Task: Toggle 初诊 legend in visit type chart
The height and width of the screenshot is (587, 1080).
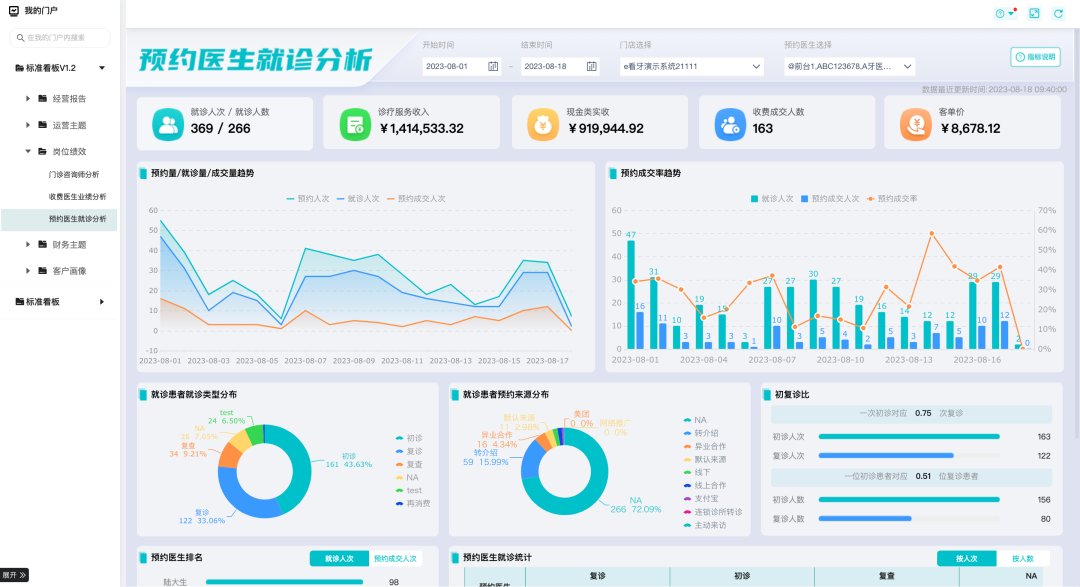Action: tap(408, 438)
